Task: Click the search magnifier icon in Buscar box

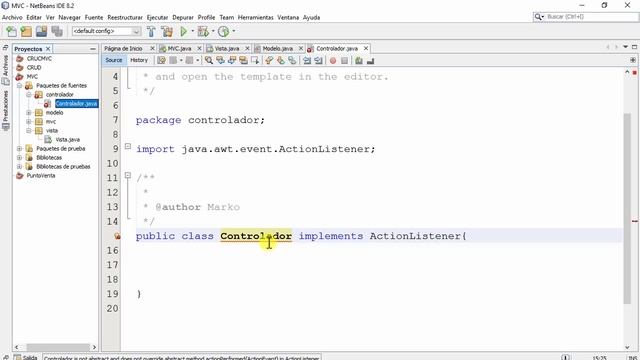Action: [x=538, y=17]
